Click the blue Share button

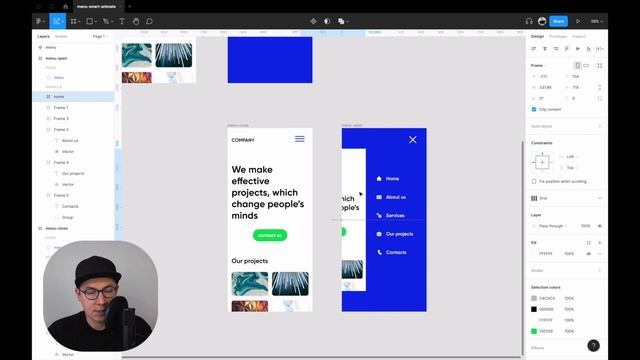point(558,21)
